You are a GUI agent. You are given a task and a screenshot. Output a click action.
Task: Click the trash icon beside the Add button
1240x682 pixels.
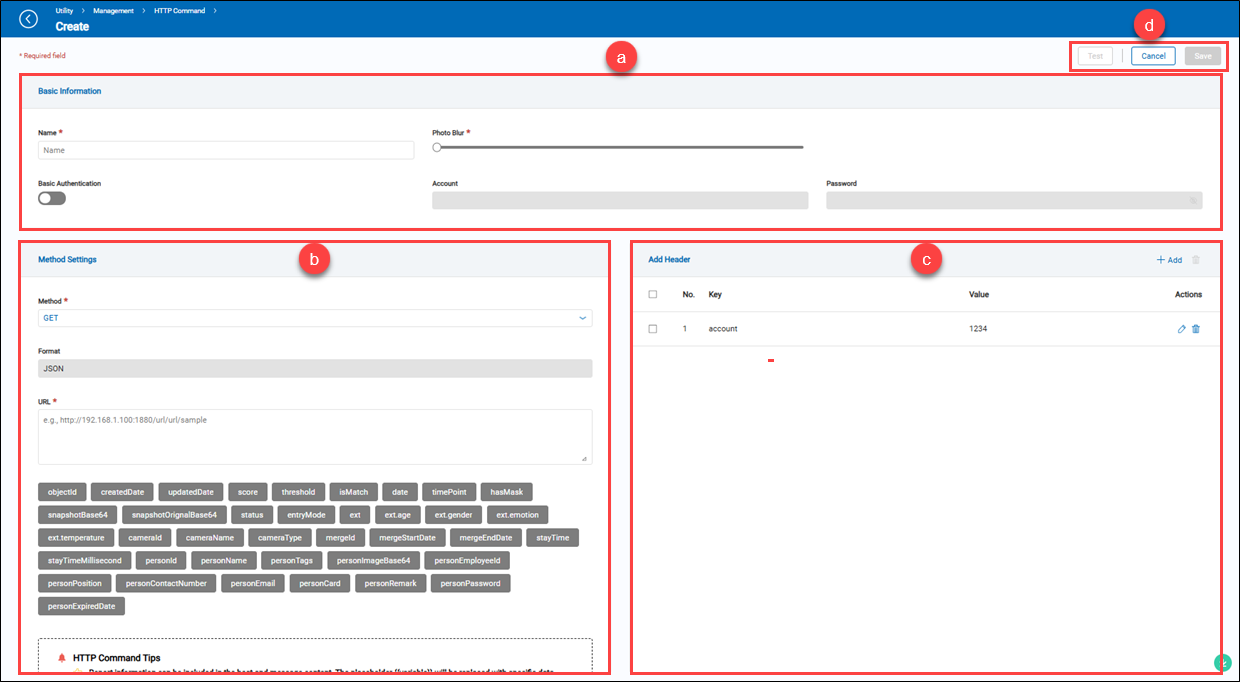click(x=1196, y=260)
